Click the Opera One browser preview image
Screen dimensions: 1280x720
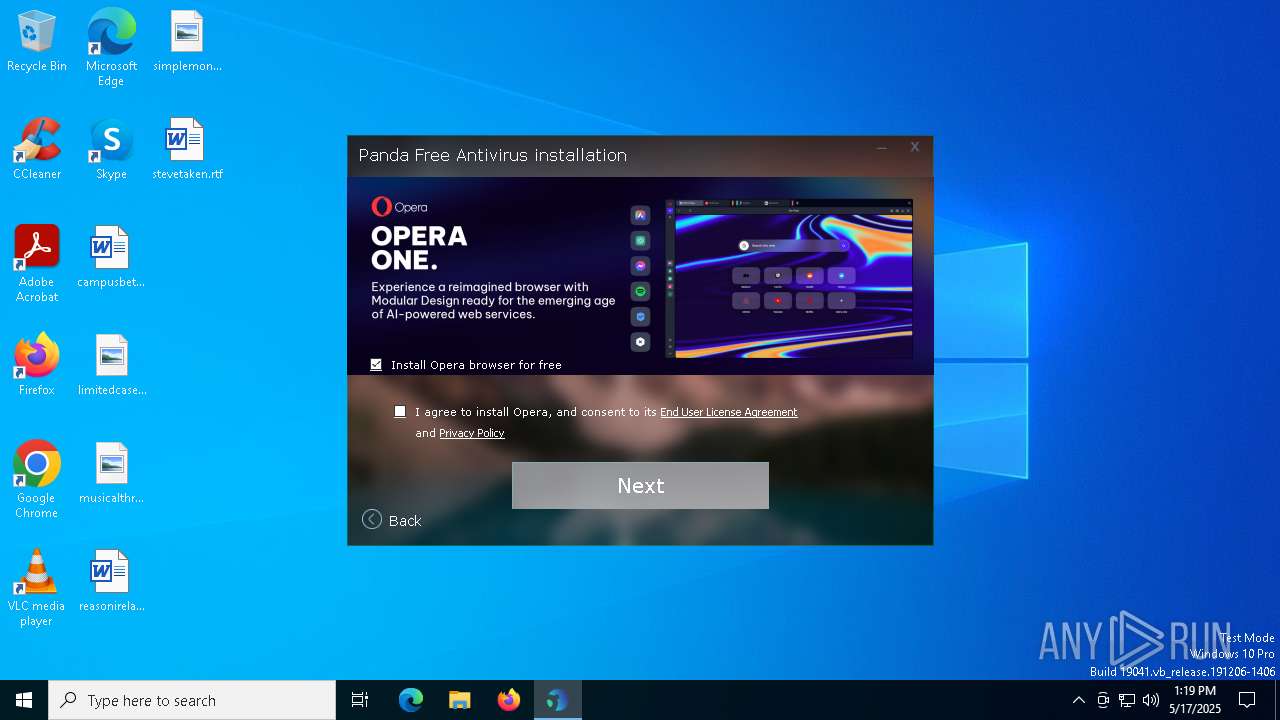click(x=789, y=278)
